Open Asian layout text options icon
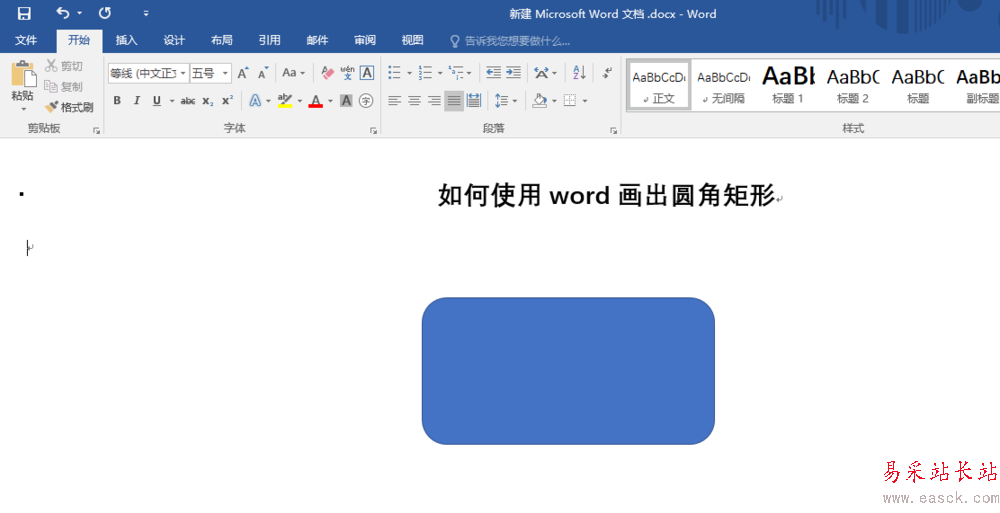Viewport: 1000px width, 513px height. coord(541,73)
